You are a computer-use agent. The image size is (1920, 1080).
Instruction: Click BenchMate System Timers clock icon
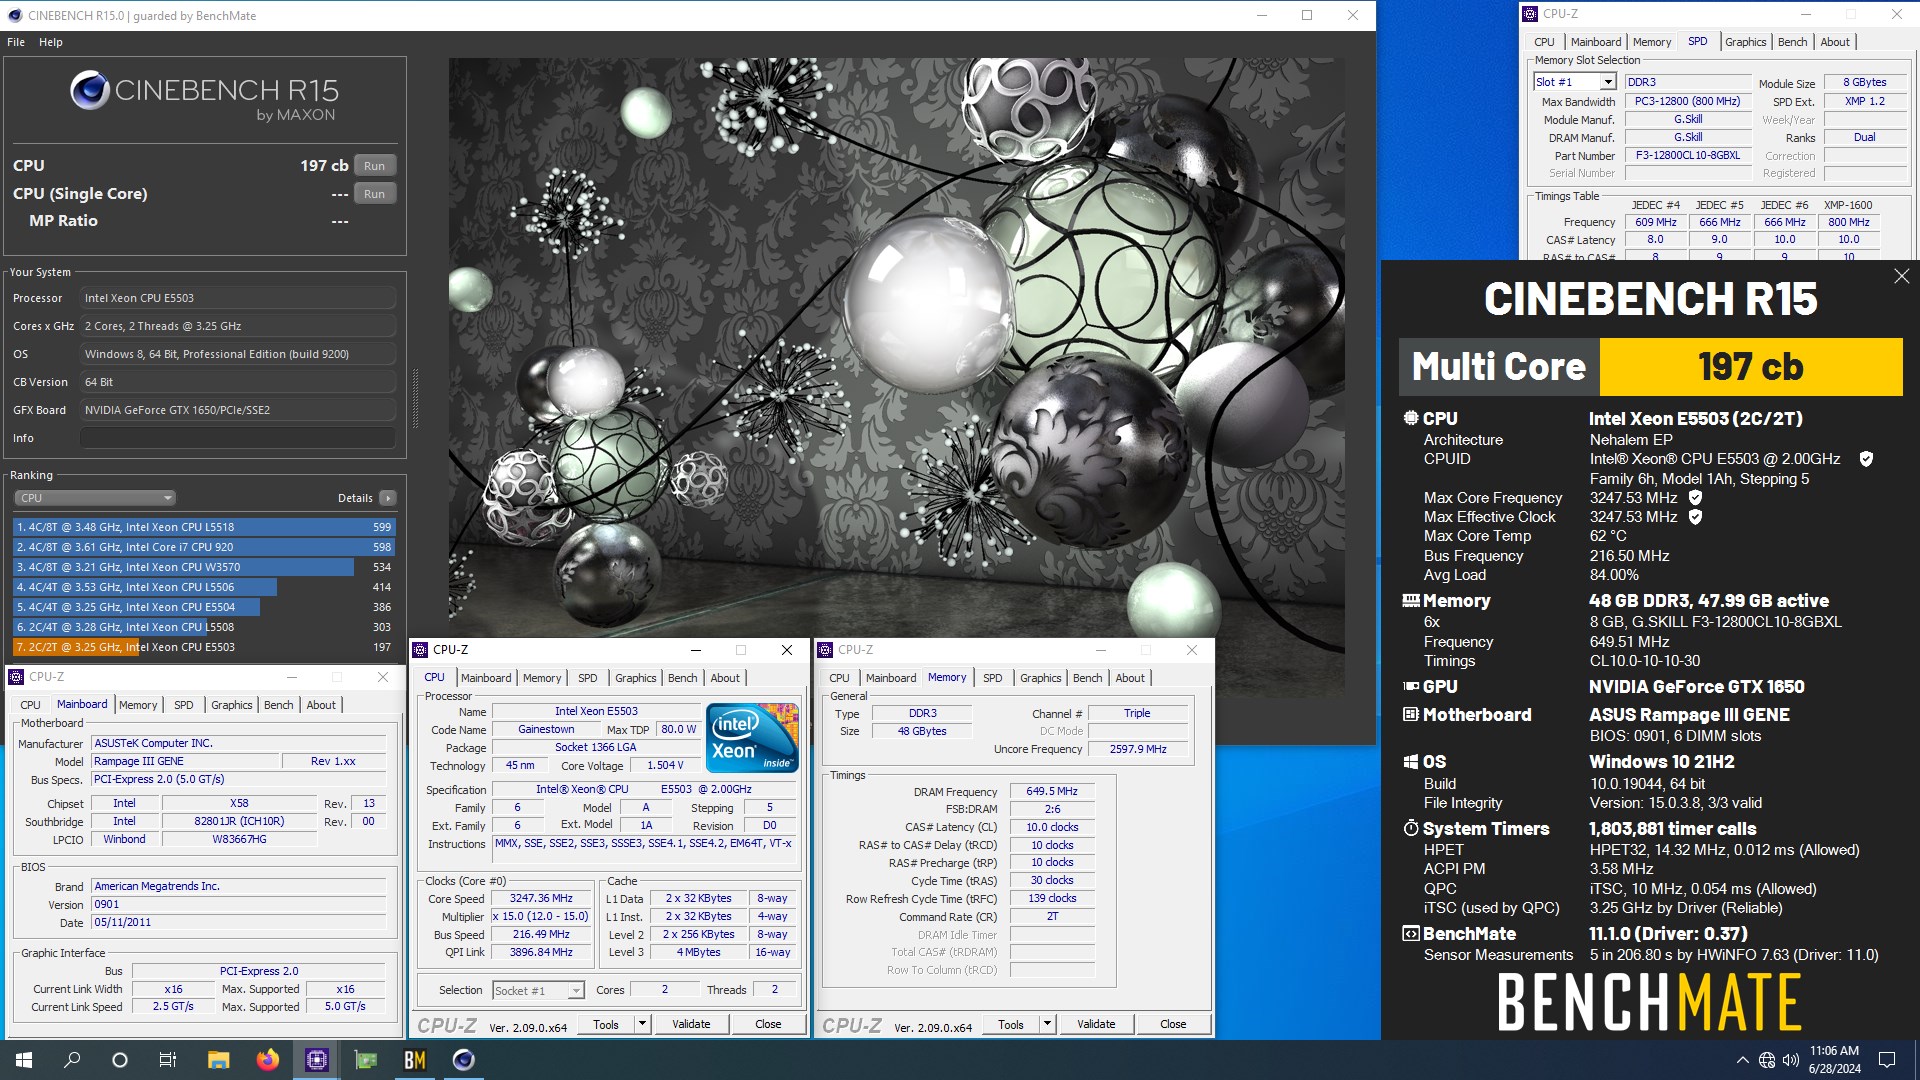click(x=1411, y=828)
